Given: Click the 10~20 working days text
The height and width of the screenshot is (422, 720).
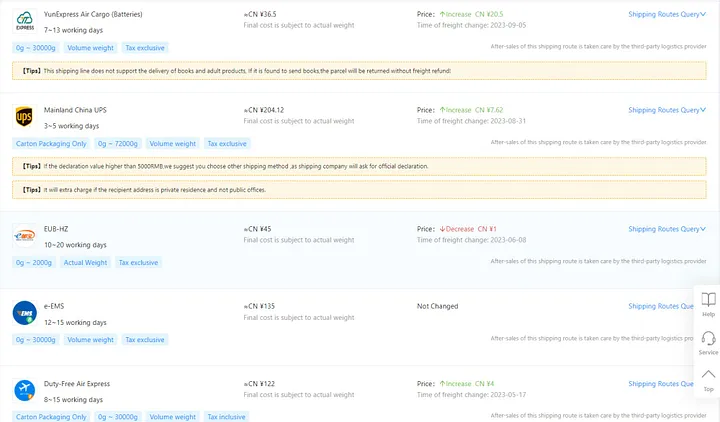Looking at the screenshot, I should tap(75, 245).
